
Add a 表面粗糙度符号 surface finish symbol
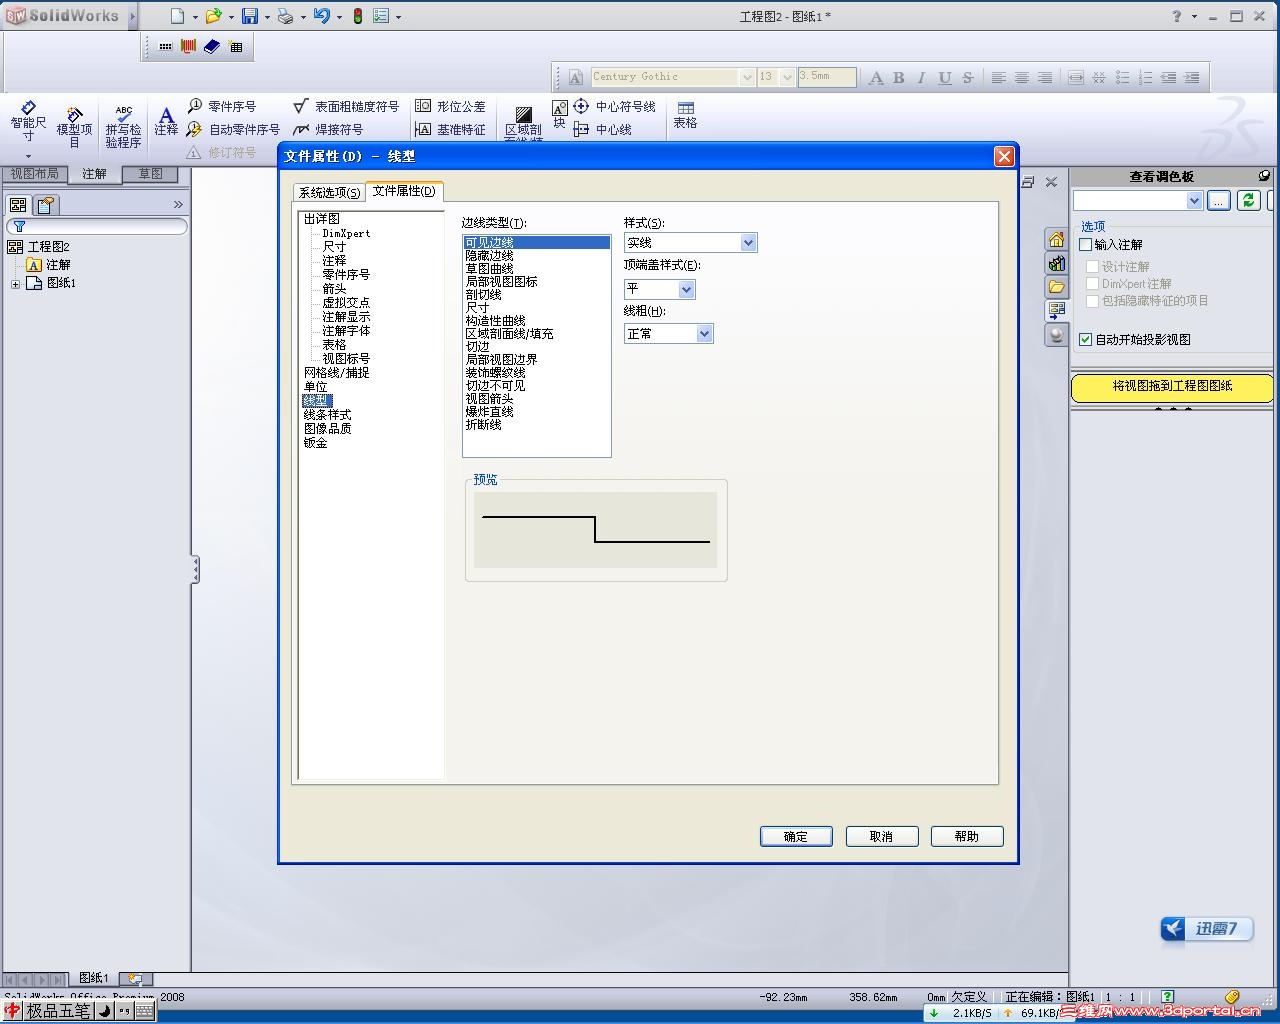[346, 106]
